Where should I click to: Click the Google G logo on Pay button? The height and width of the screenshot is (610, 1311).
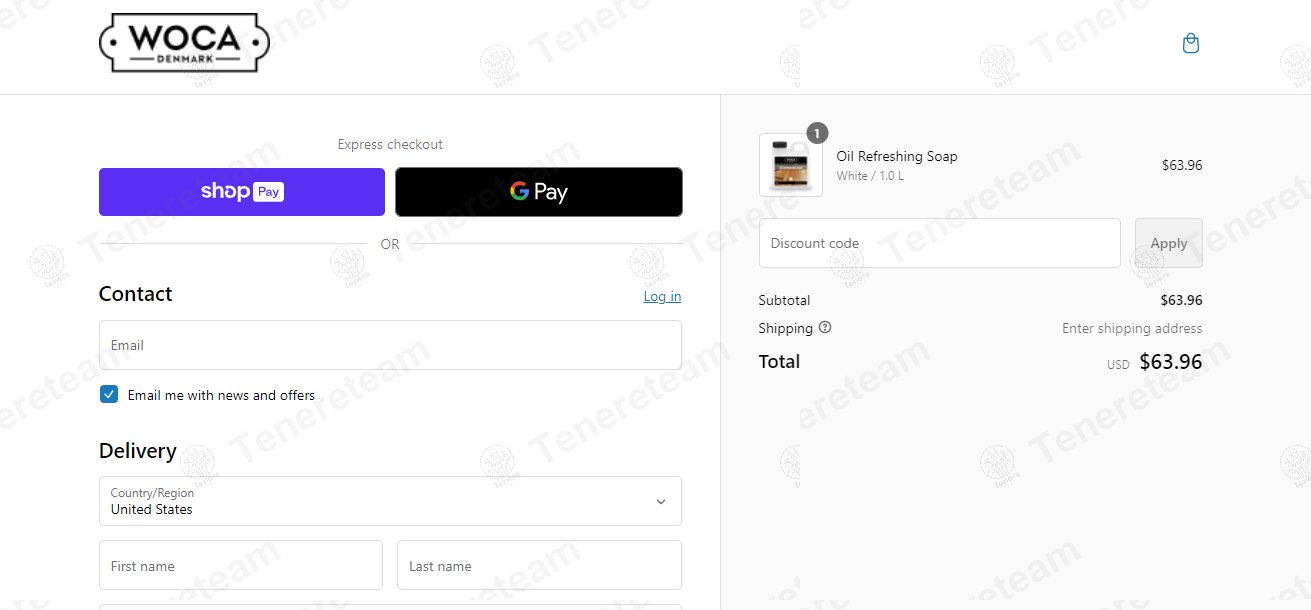[519, 191]
